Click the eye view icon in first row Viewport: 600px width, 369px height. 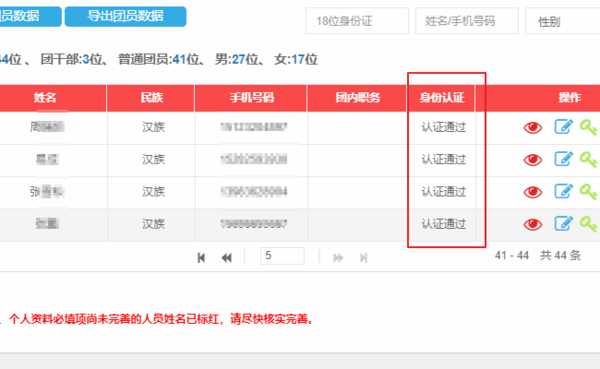point(533,127)
